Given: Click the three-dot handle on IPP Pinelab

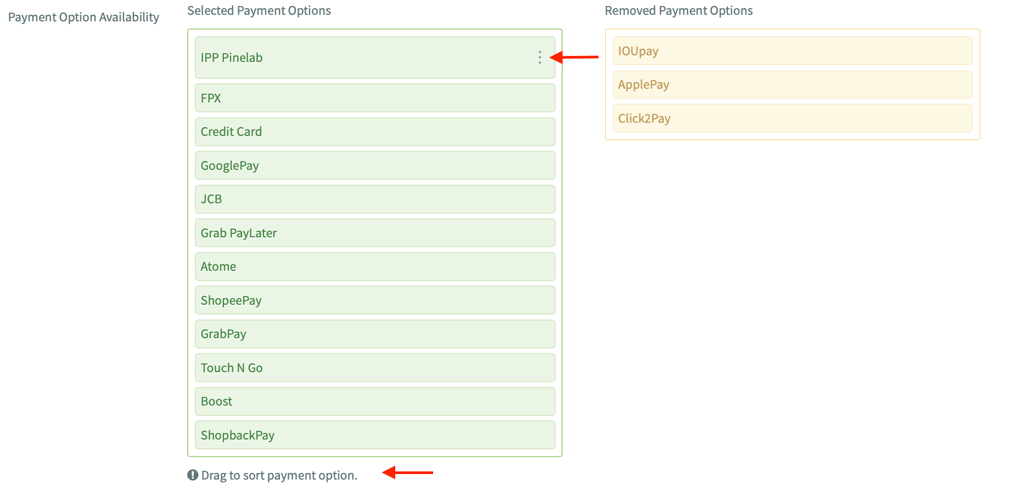Looking at the screenshot, I should pos(540,58).
